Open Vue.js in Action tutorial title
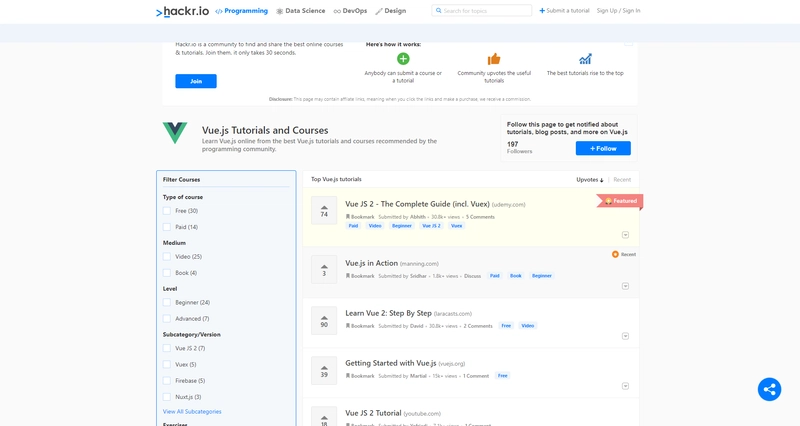The image size is (800, 426). coord(371,263)
